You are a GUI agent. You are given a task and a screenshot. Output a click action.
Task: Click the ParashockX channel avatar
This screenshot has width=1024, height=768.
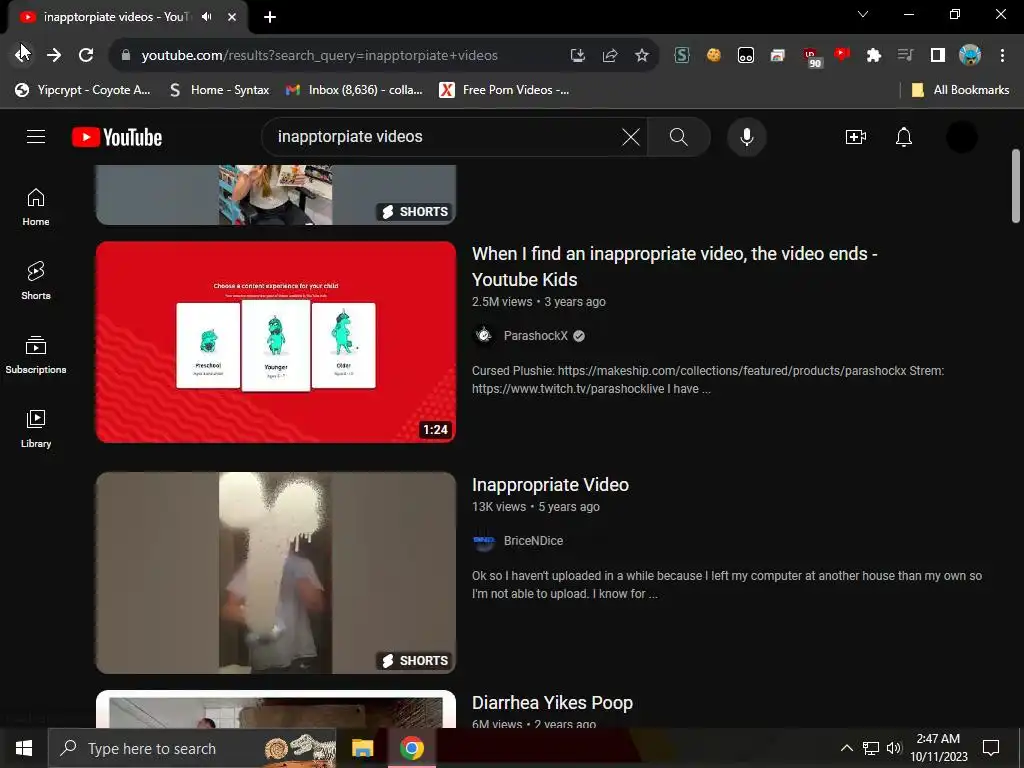tap(483, 336)
